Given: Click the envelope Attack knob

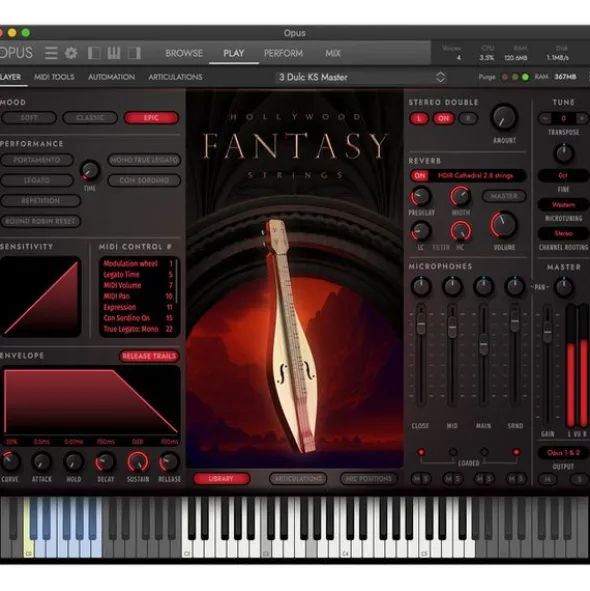Looking at the screenshot, I should (x=41, y=461).
